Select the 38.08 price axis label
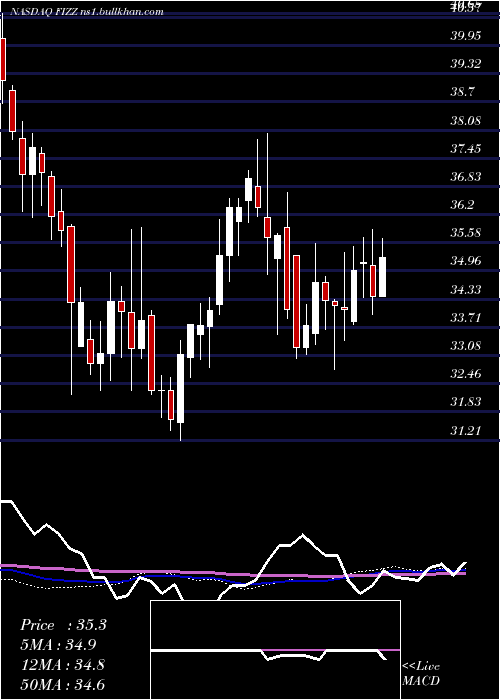 click(x=466, y=121)
